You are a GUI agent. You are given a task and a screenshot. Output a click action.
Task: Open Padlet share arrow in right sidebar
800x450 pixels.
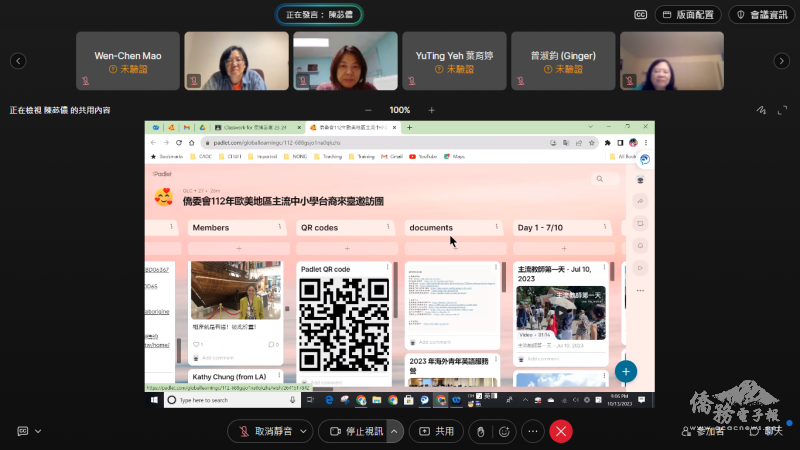[x=640, y=201]
